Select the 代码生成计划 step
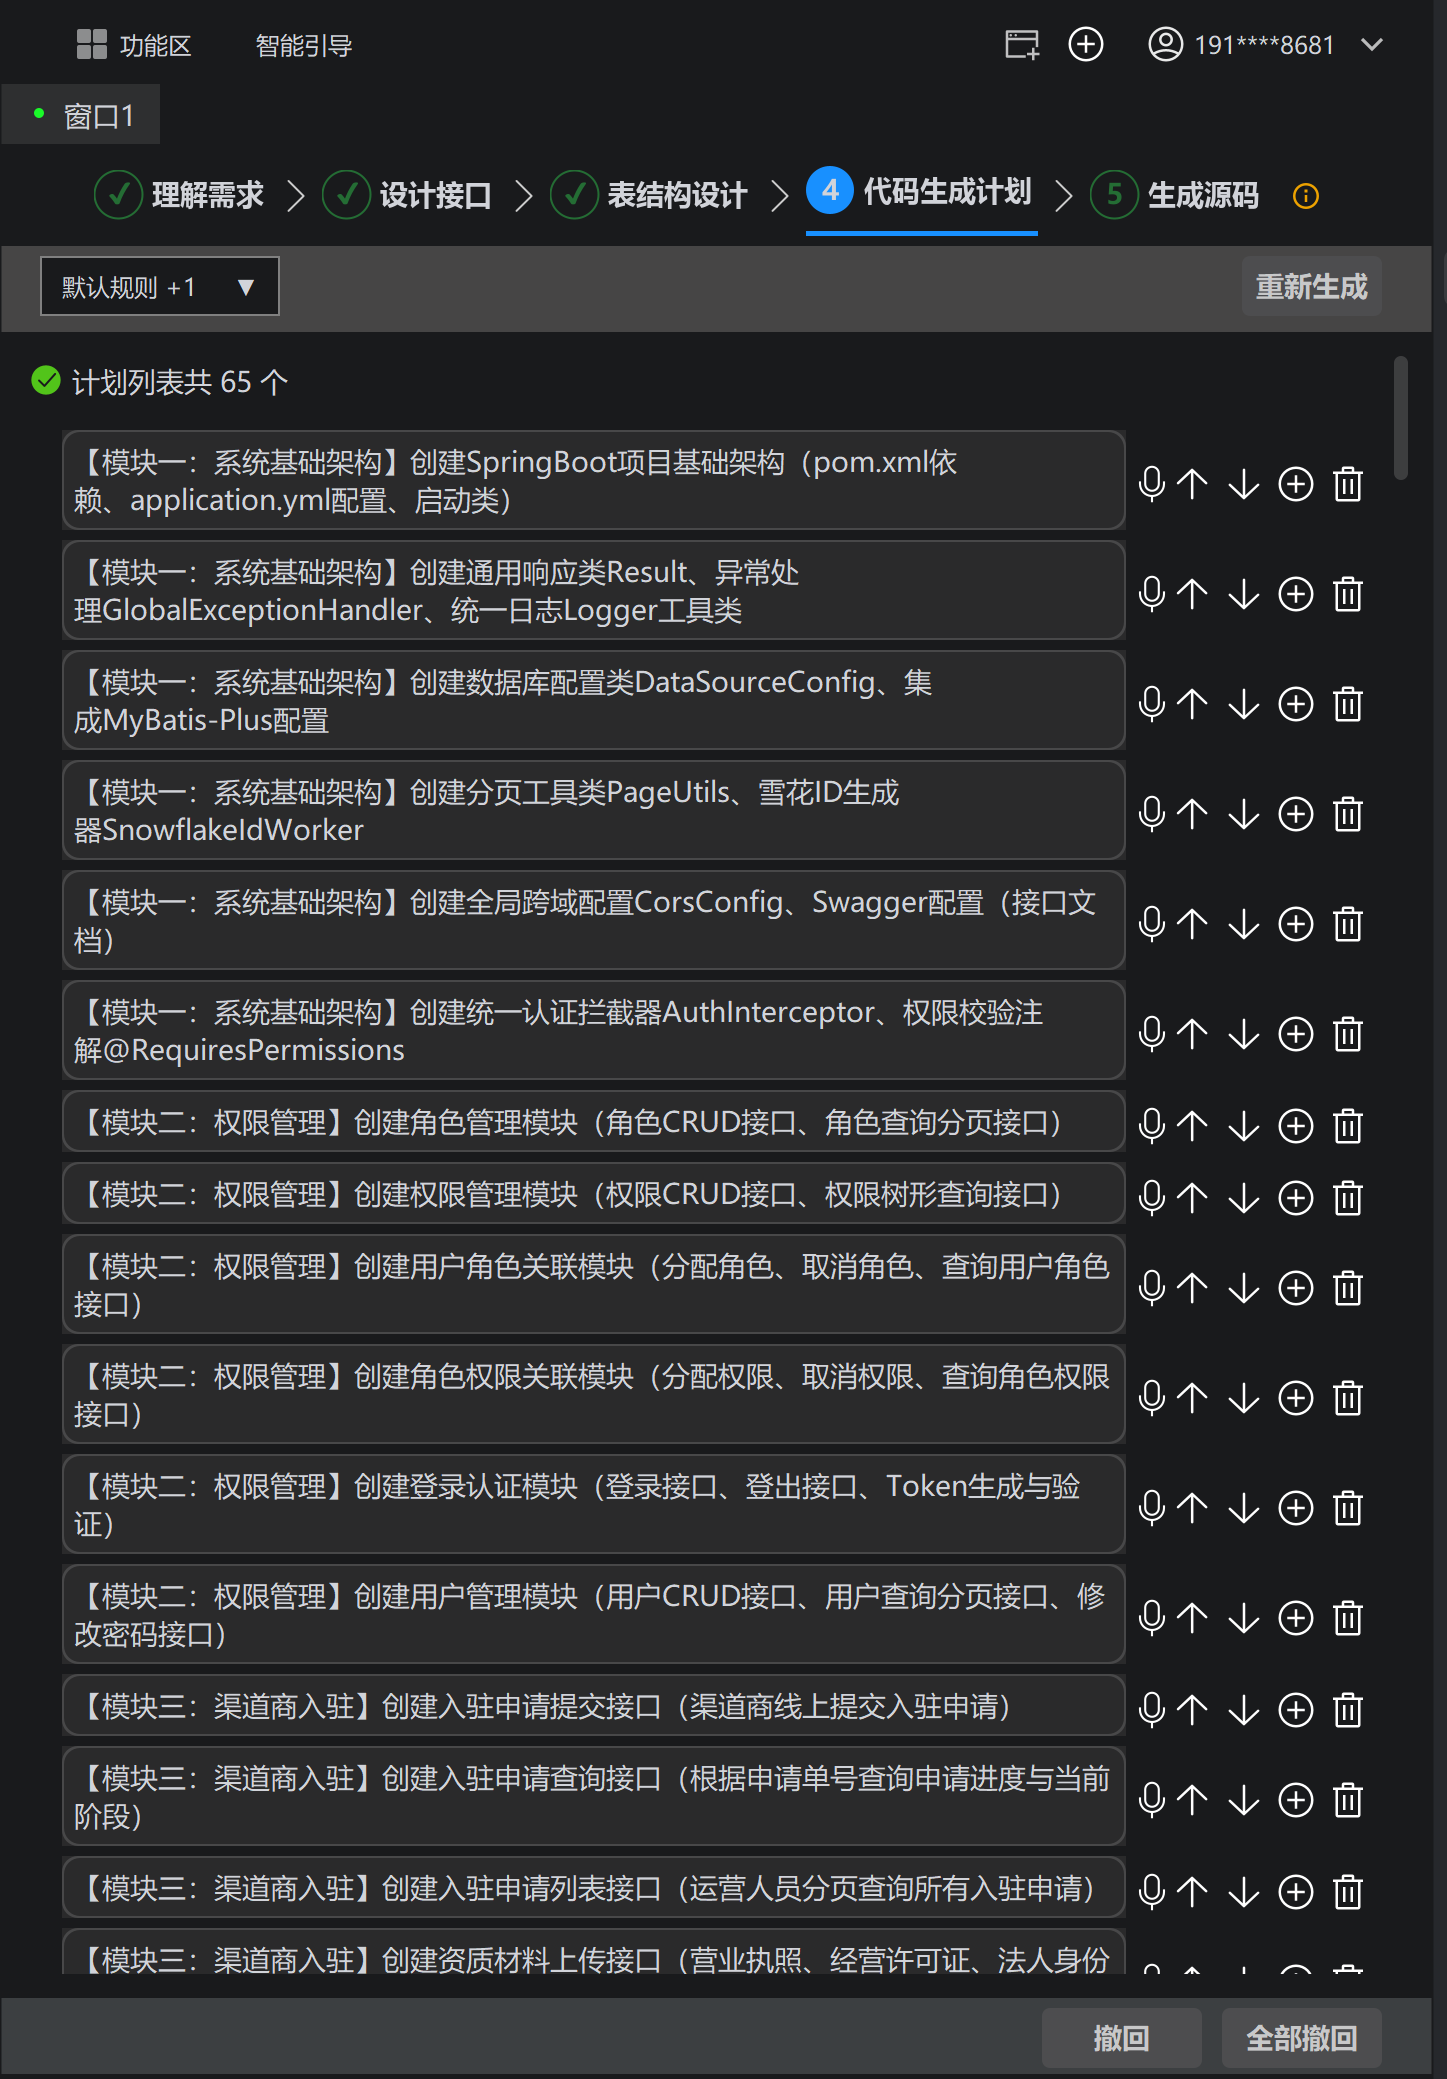 click(x=920, y=191)
